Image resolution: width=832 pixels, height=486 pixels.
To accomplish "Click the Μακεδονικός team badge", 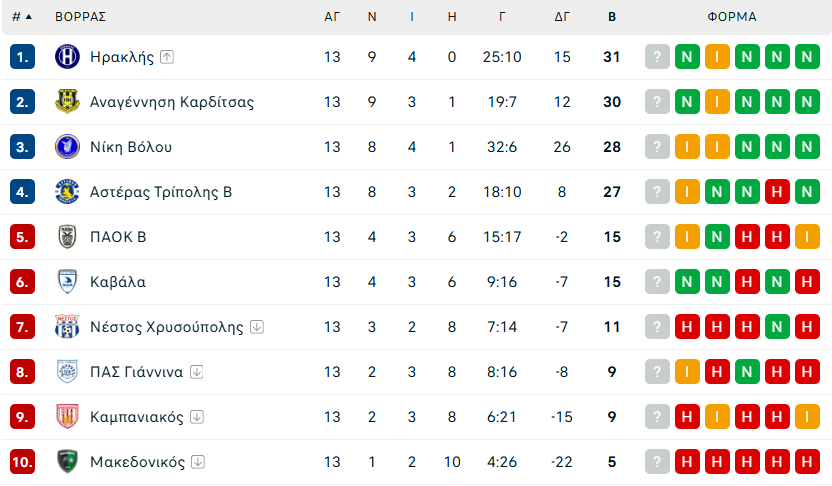I will (x=66, y=462).
